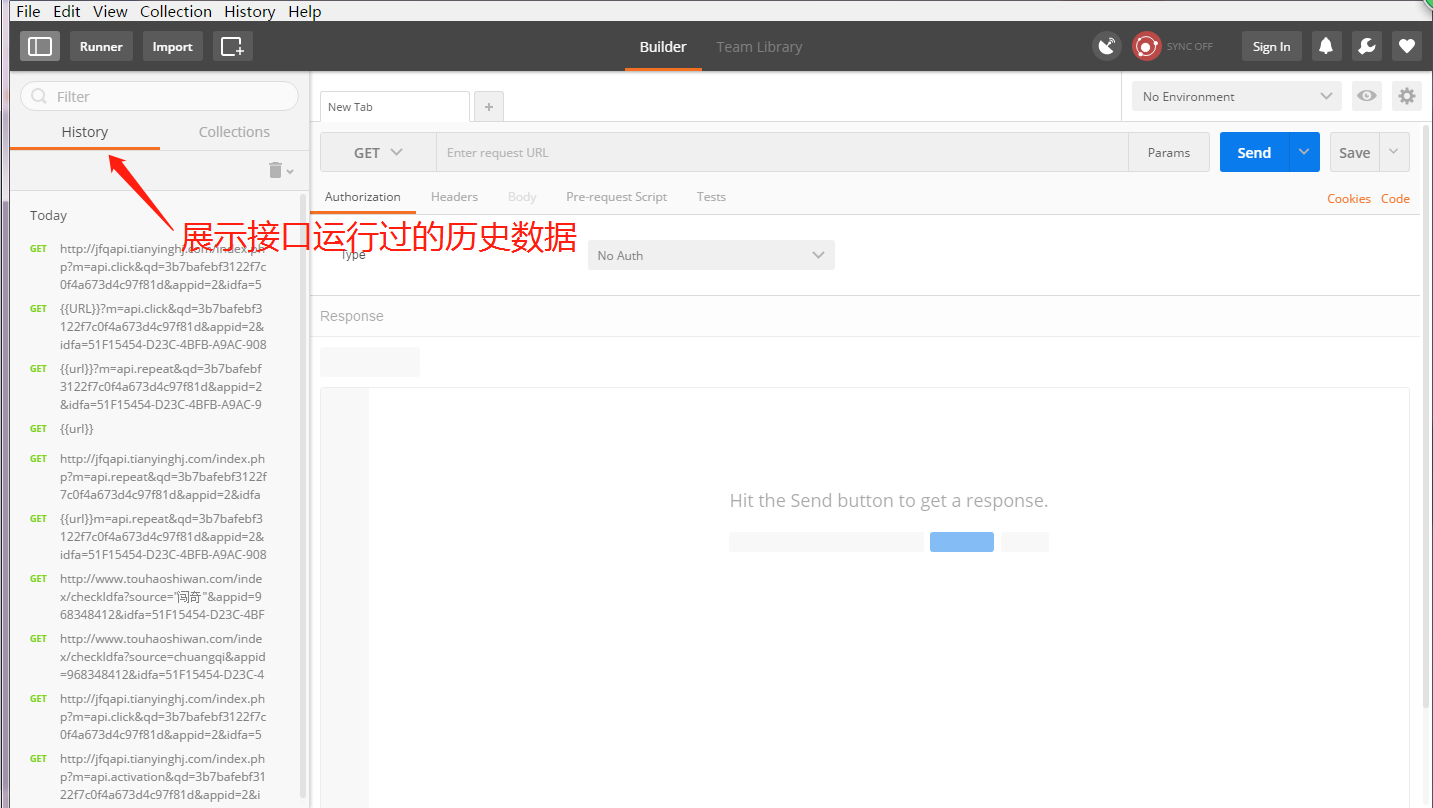The image size is (1433, 808).
Task: Open the Code link
Action: pos(1395,199)
